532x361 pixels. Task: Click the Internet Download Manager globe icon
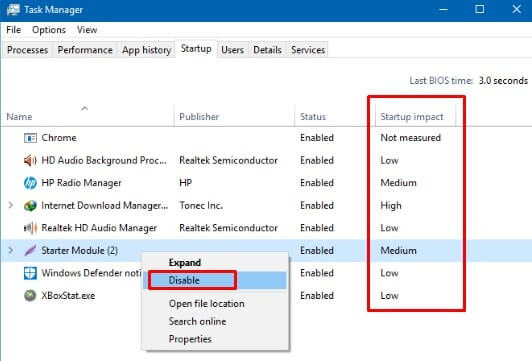30,206
